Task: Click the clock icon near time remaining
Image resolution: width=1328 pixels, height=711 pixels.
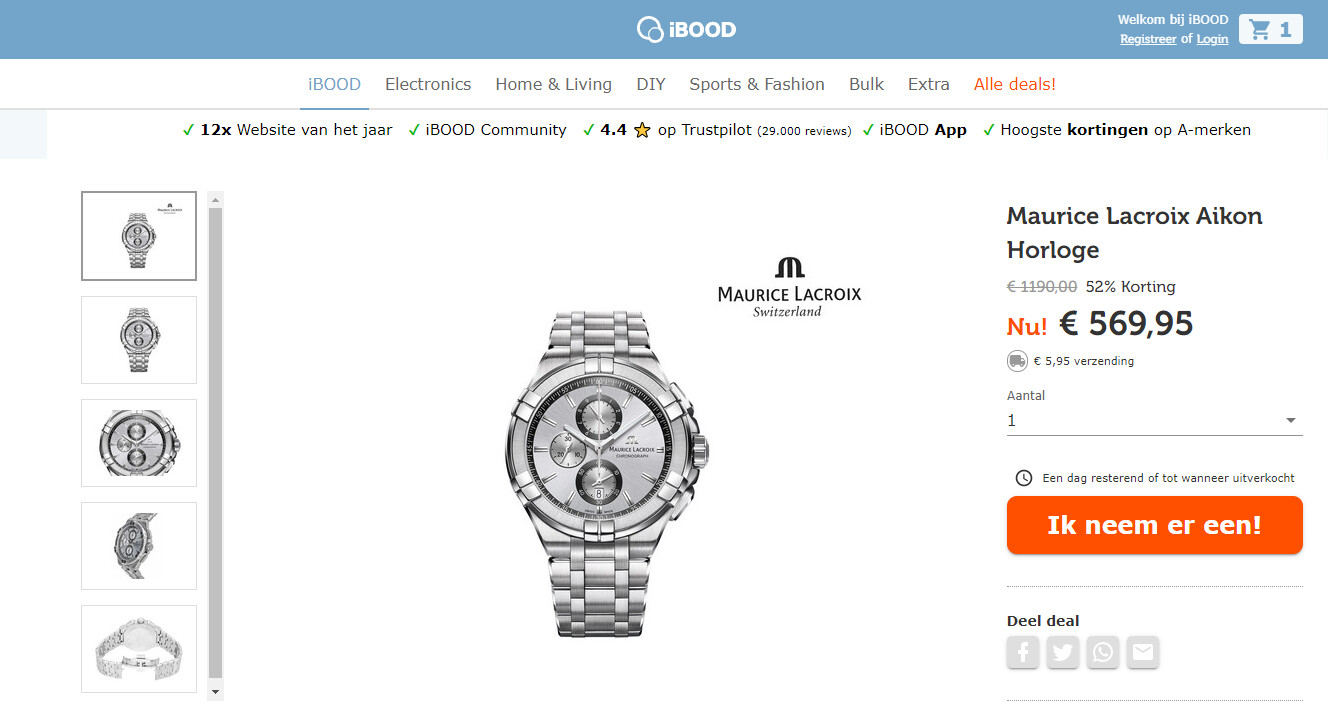Action: (x=1024, y=478)
